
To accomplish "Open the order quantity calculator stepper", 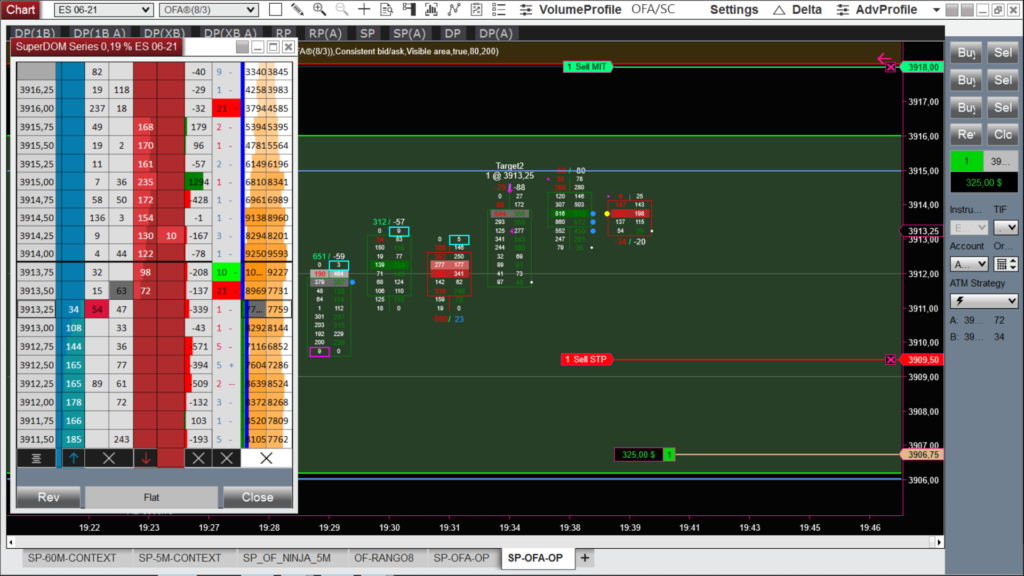I will [x=1006, y=264].
